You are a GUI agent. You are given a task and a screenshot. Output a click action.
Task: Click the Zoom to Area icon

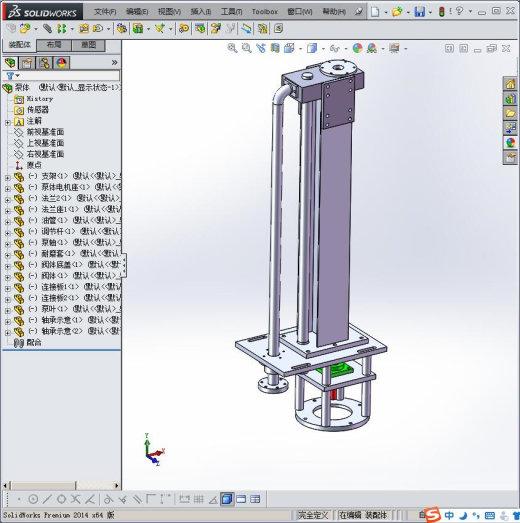click(246, 48)
